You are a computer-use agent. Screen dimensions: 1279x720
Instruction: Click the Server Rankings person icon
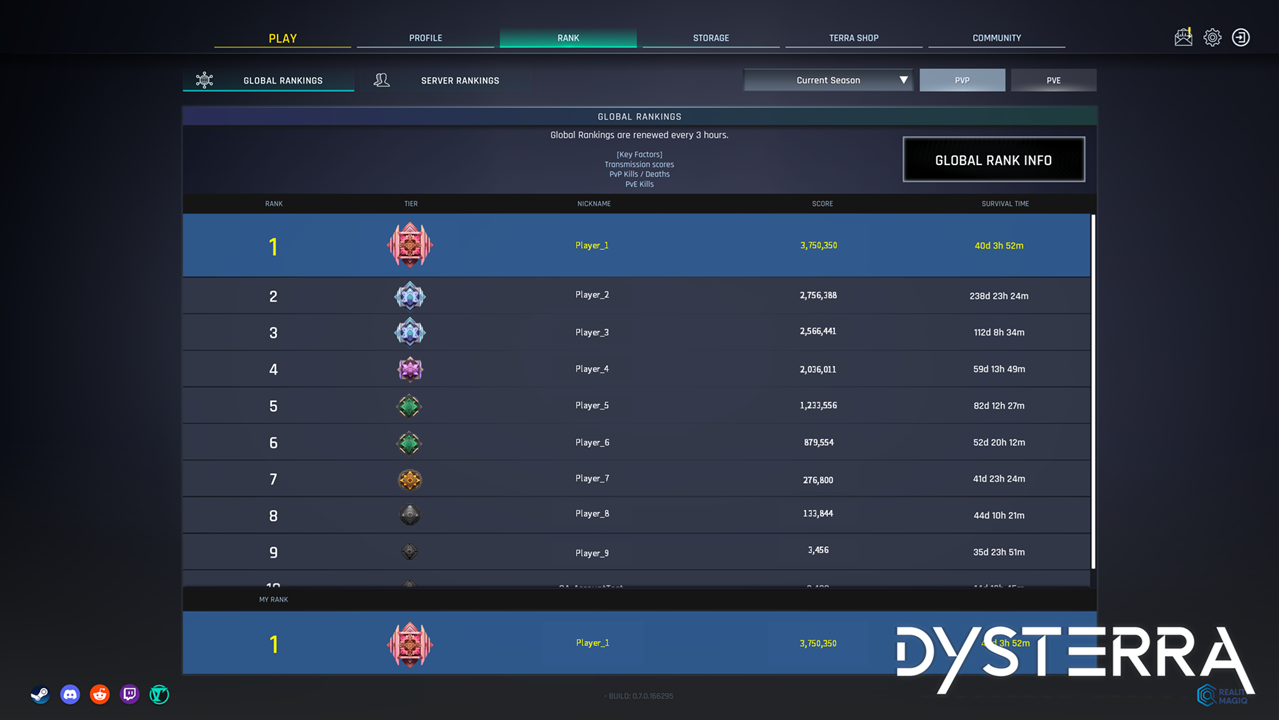point(381,80)
